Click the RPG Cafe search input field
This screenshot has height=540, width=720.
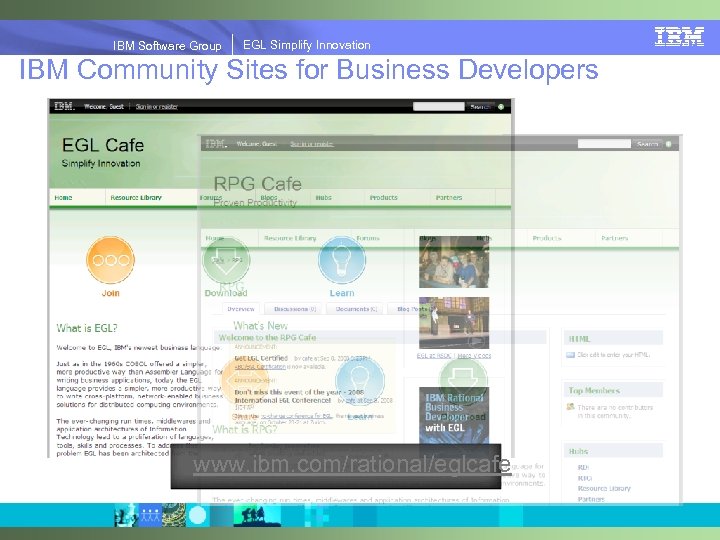(604, 144)
